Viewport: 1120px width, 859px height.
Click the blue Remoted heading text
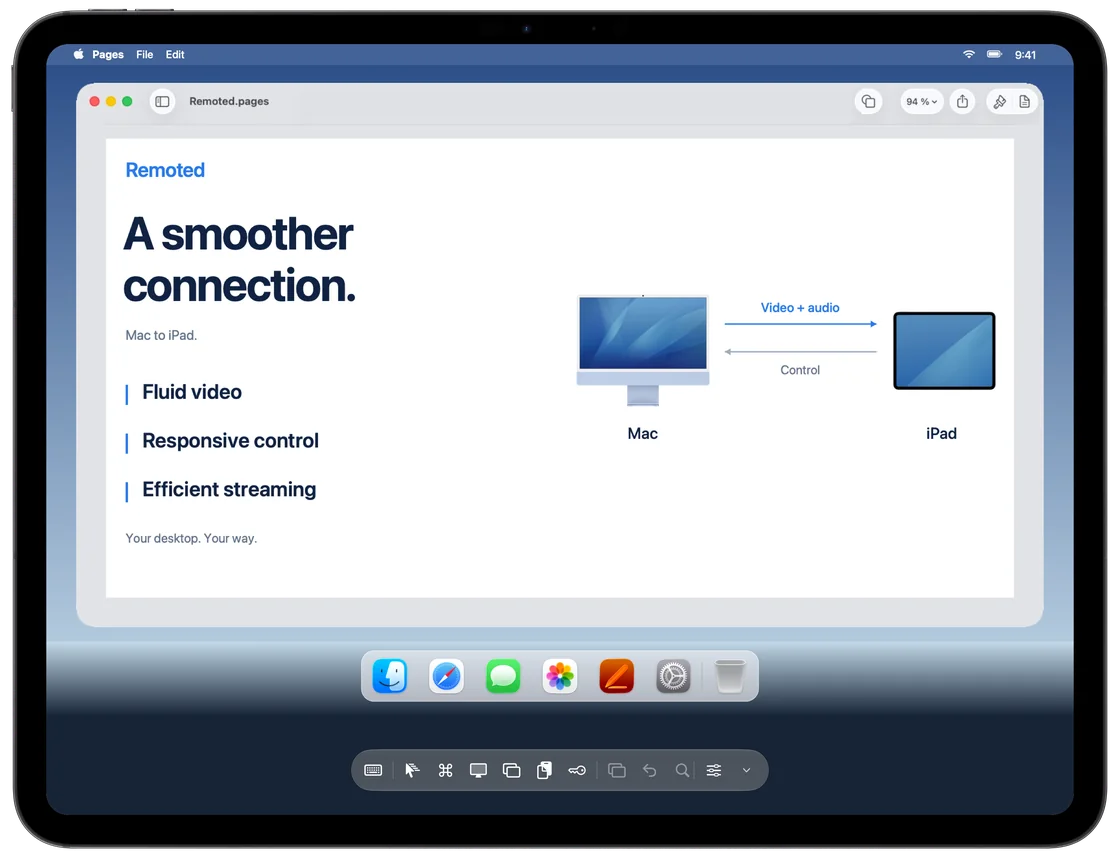click(165, 170)
